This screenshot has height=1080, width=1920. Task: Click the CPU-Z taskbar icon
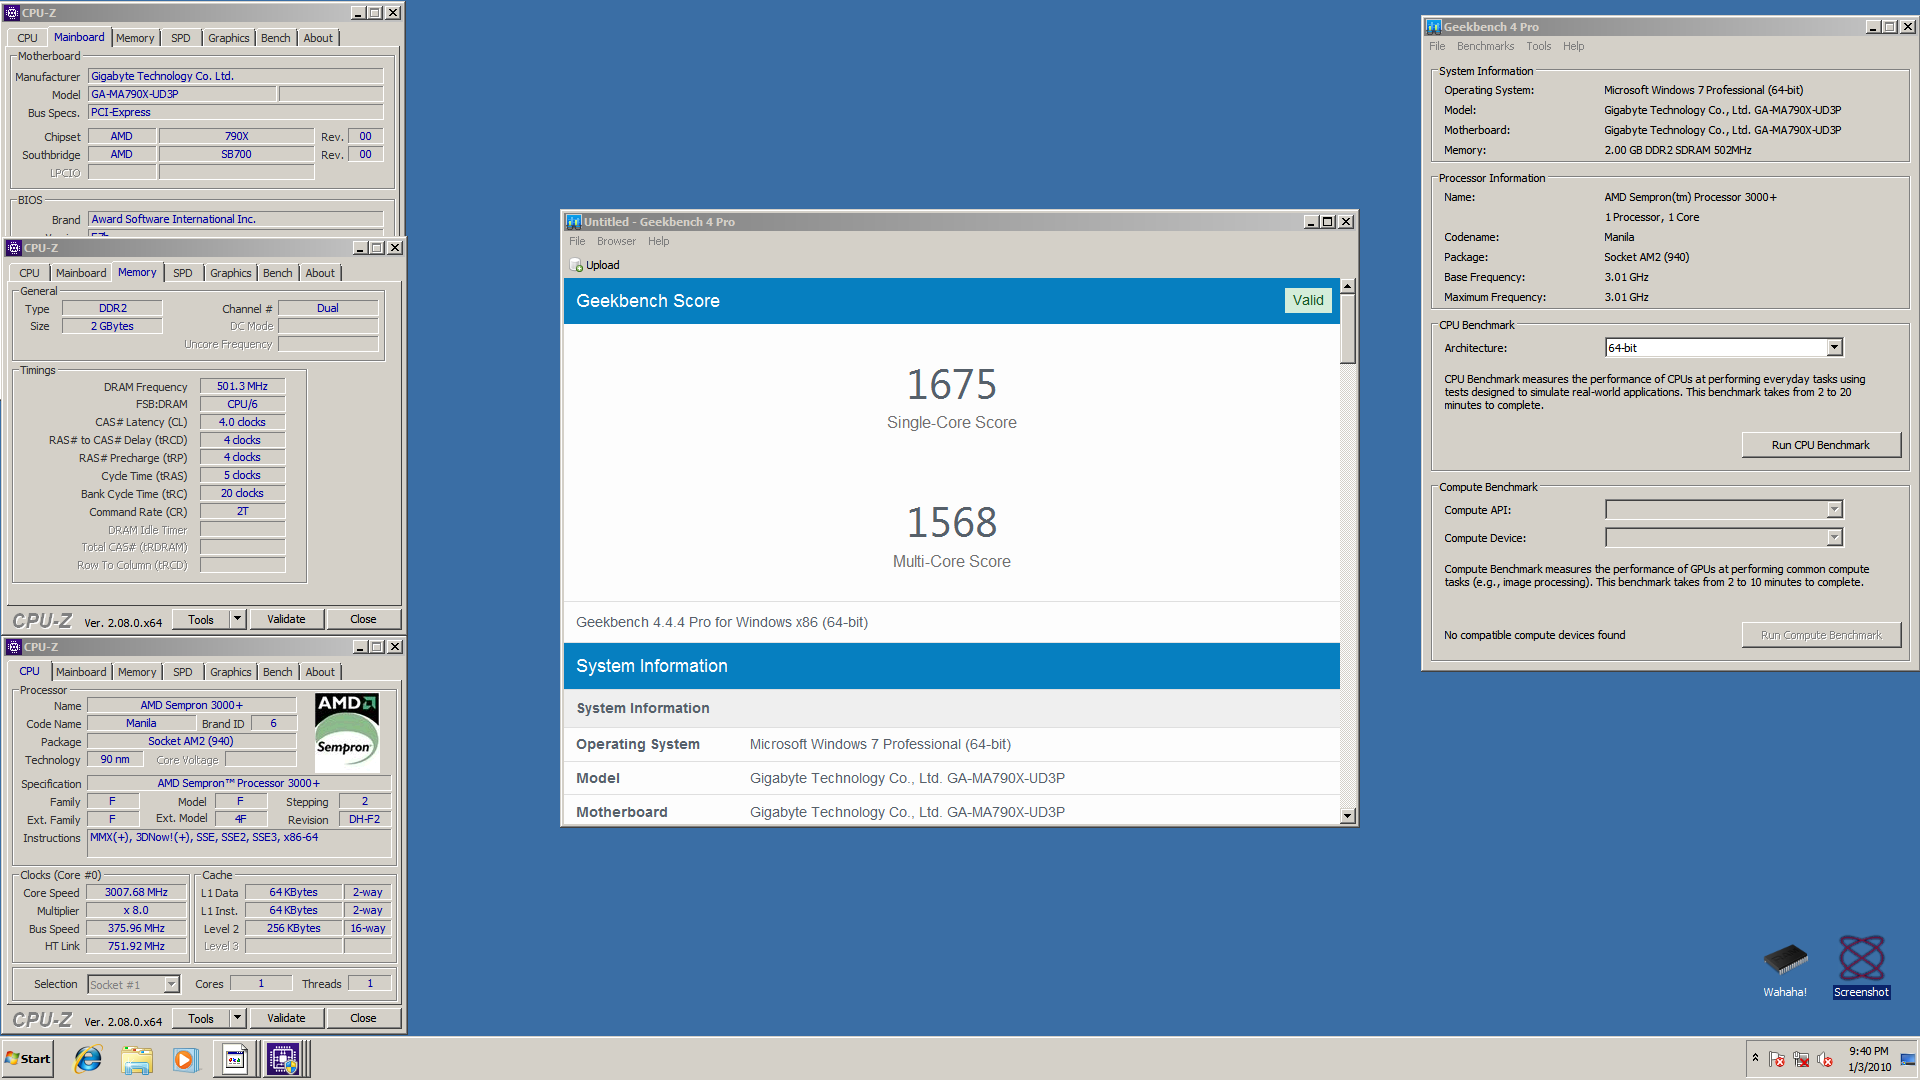coord(283,1059)
